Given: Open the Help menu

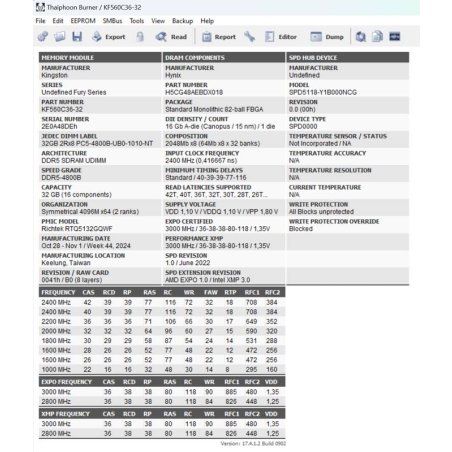Looking at the screenshot, I should [x=207, y=21].
